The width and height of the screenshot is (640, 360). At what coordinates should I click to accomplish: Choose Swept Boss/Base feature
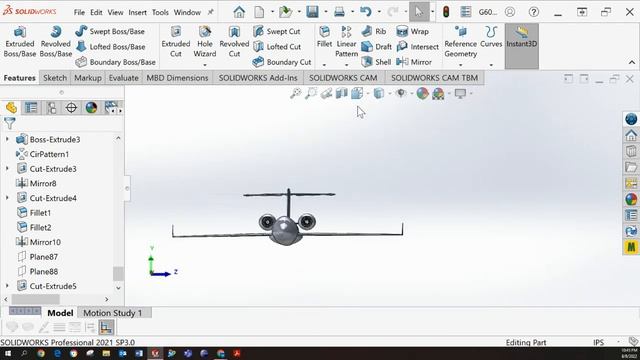coord(110,31)
